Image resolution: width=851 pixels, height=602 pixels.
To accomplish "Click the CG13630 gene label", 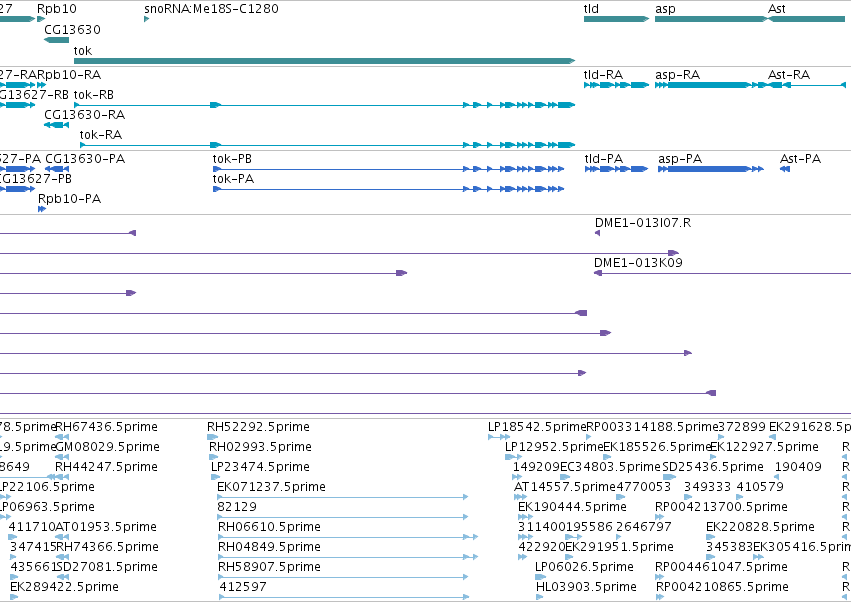I will click(x=72, y=29).
